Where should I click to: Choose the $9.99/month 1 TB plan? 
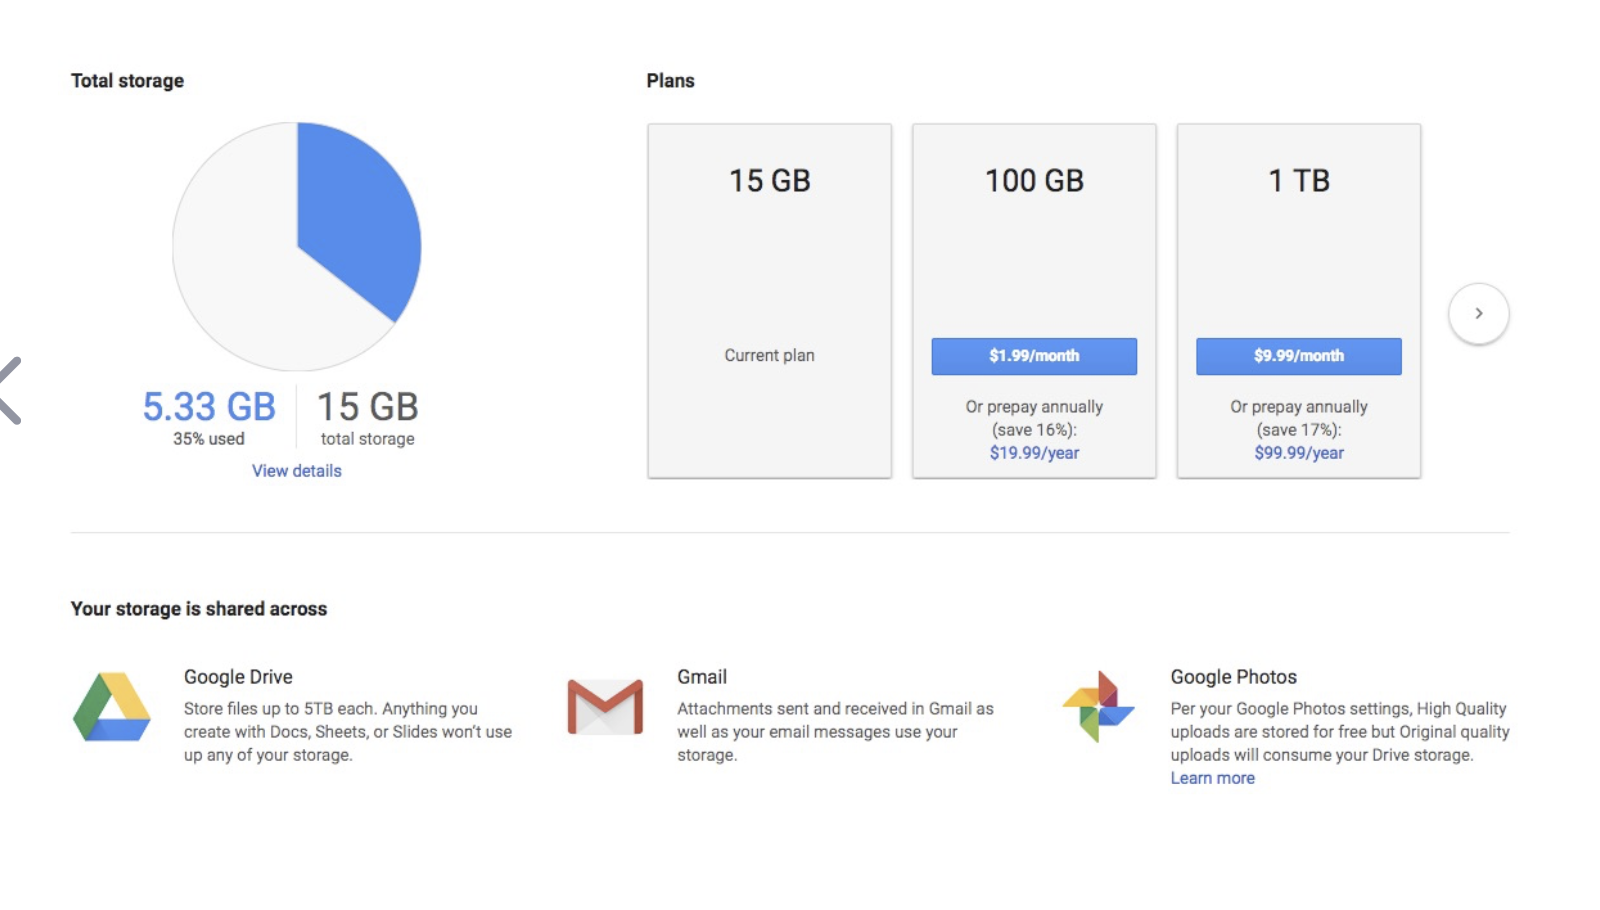(1298, 356)
